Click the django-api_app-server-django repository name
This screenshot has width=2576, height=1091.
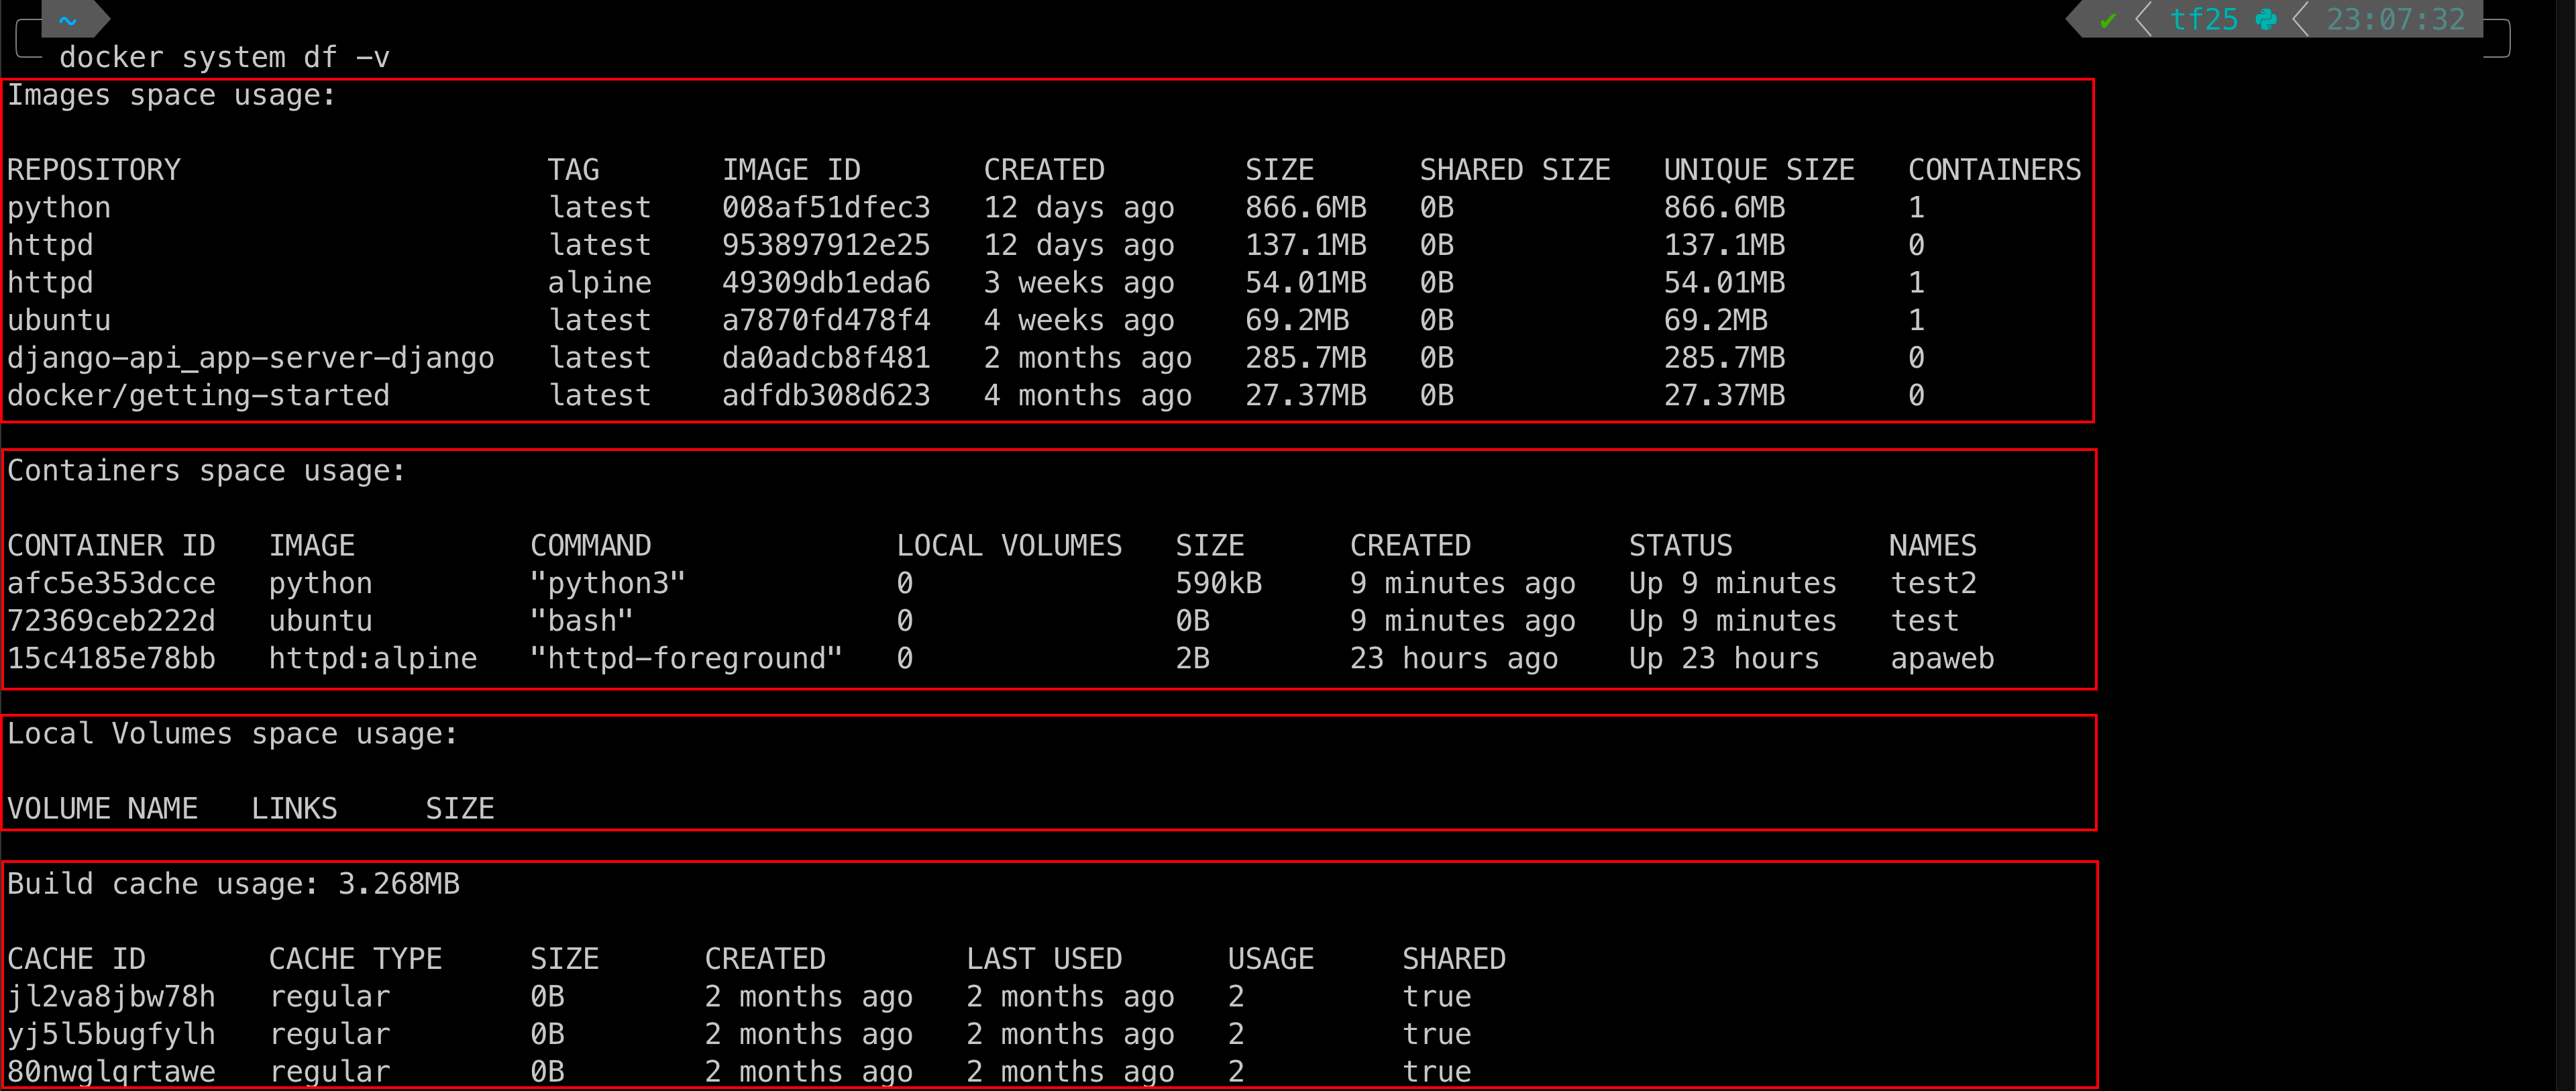coord(250,358)
